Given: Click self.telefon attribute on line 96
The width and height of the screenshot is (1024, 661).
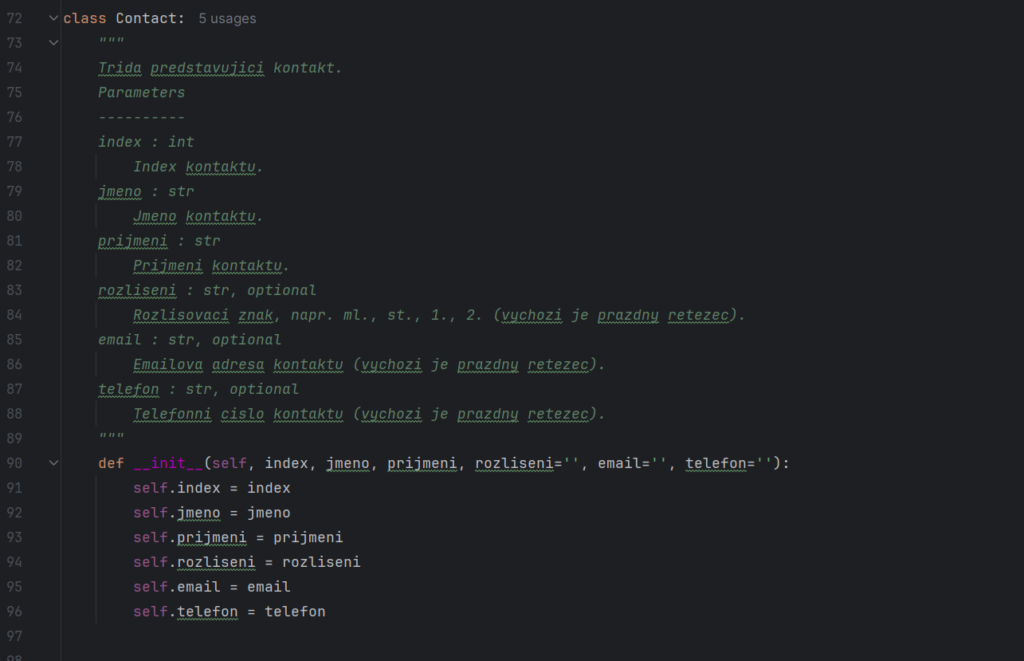Looking at the screenshot, I should coord(185,611).
